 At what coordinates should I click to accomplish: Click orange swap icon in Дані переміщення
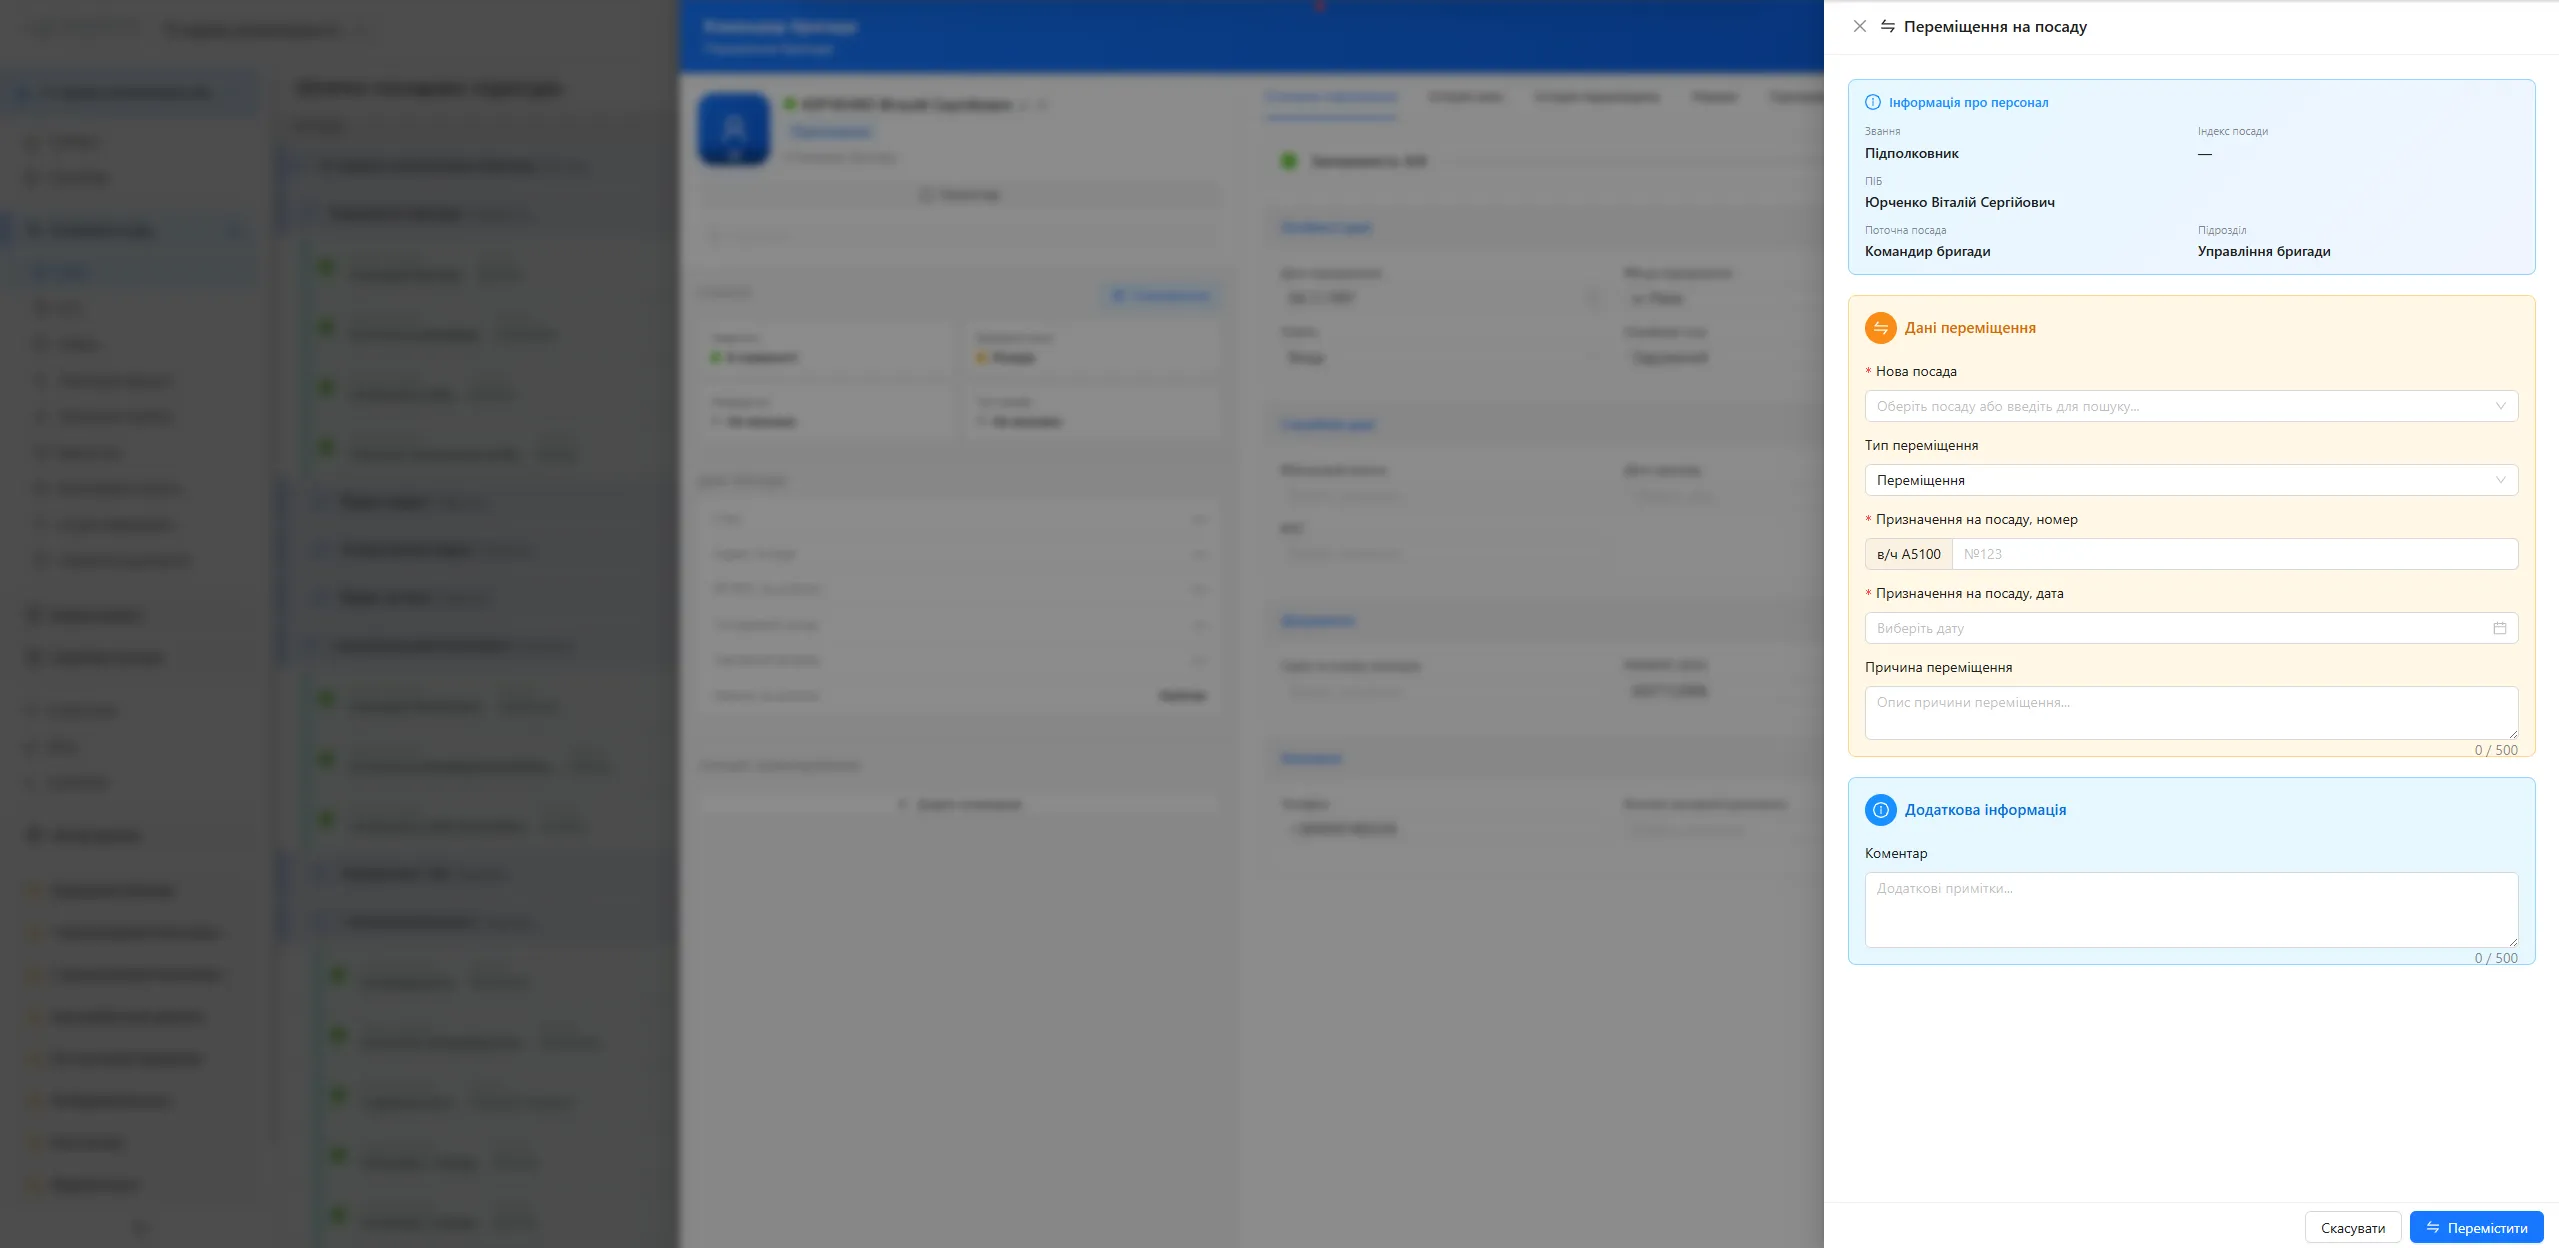point(1880,328)
